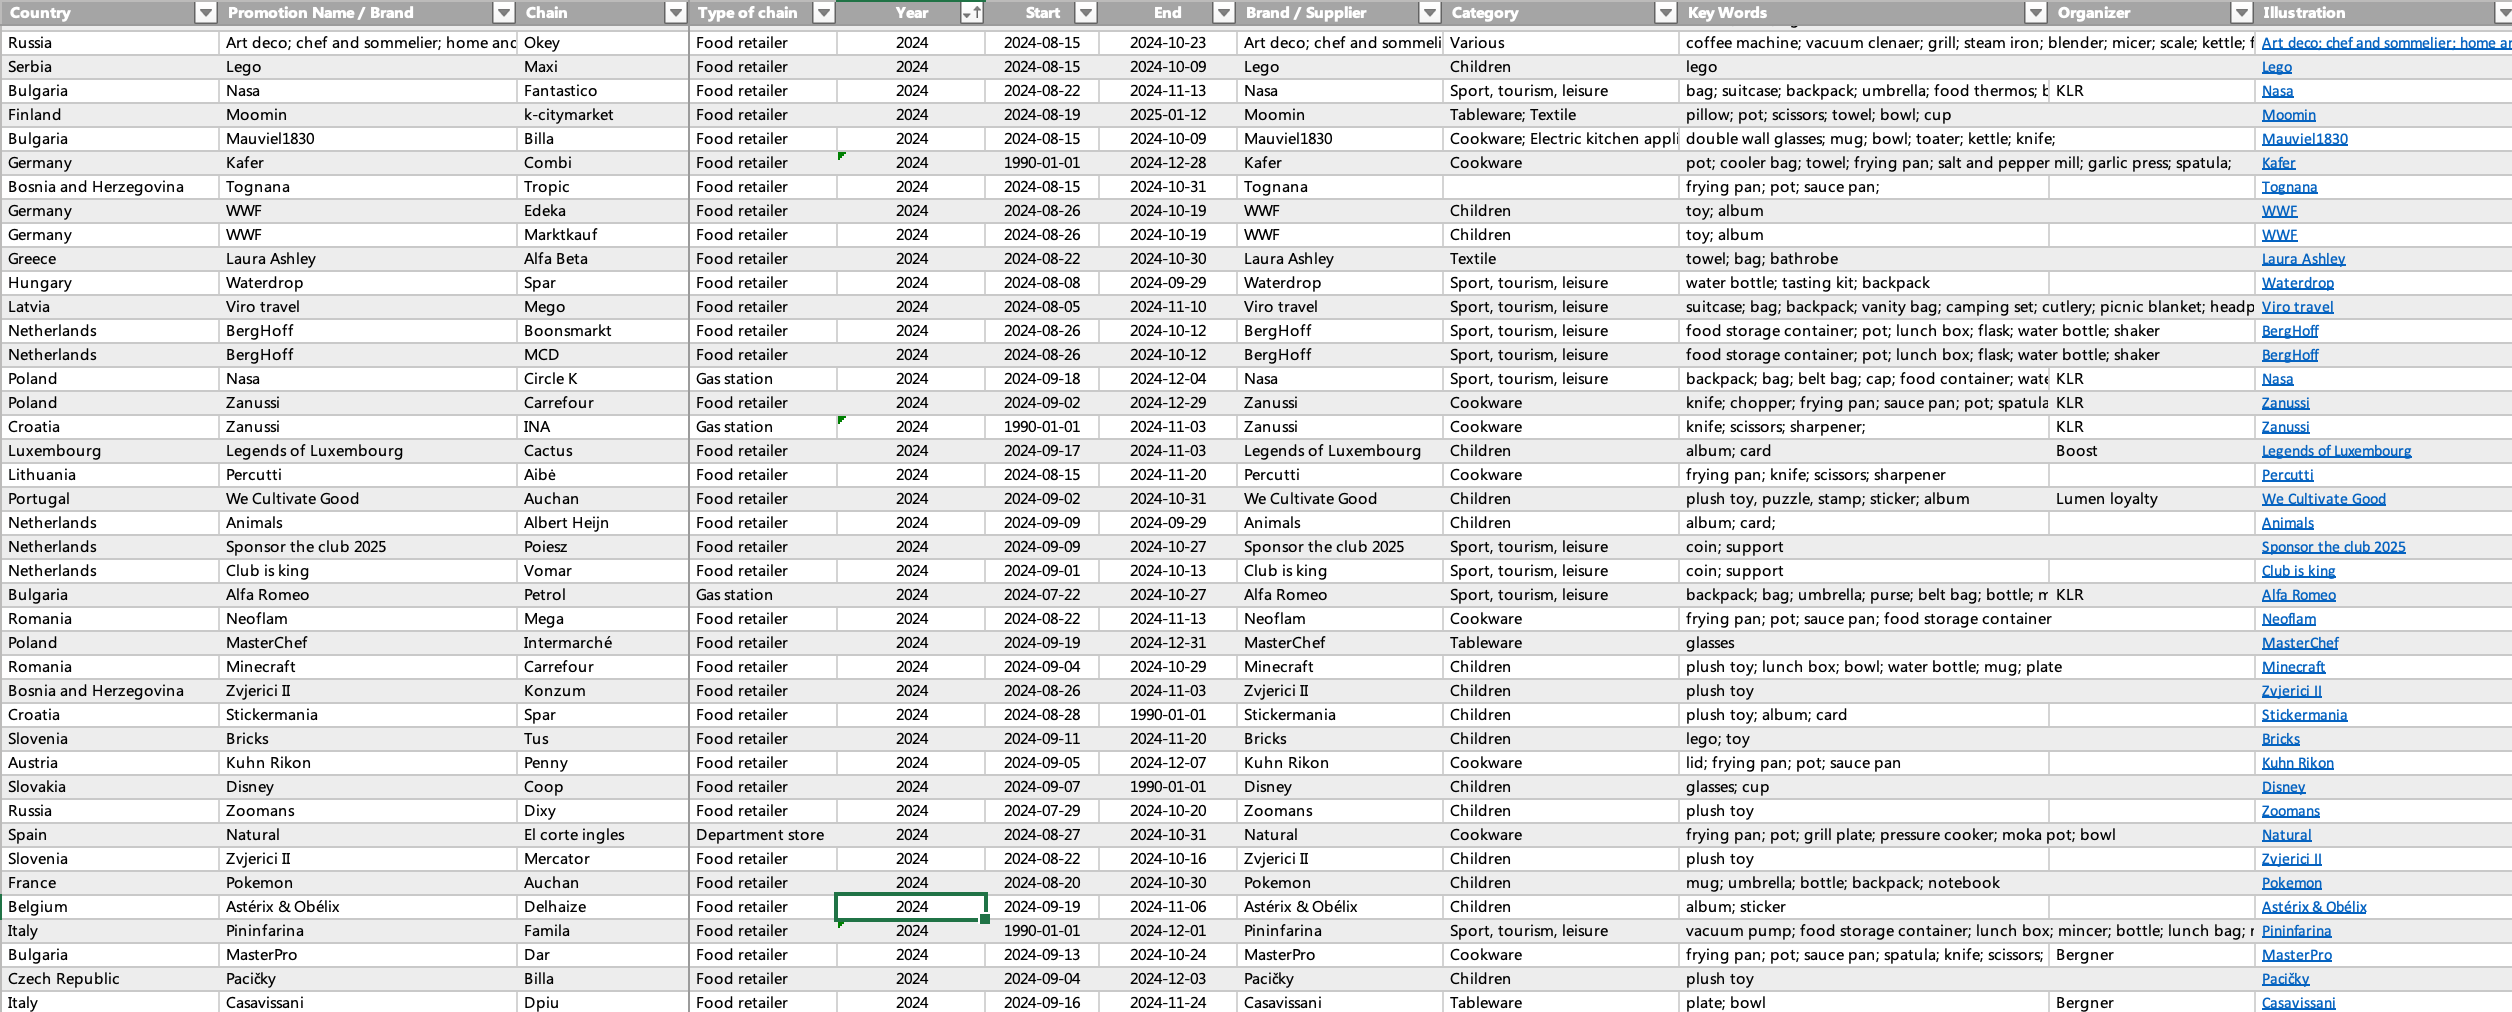This screenshot has height=1012, width=2512.
Task: Open the Type of chain filter
Action: [x=823, y=13]
